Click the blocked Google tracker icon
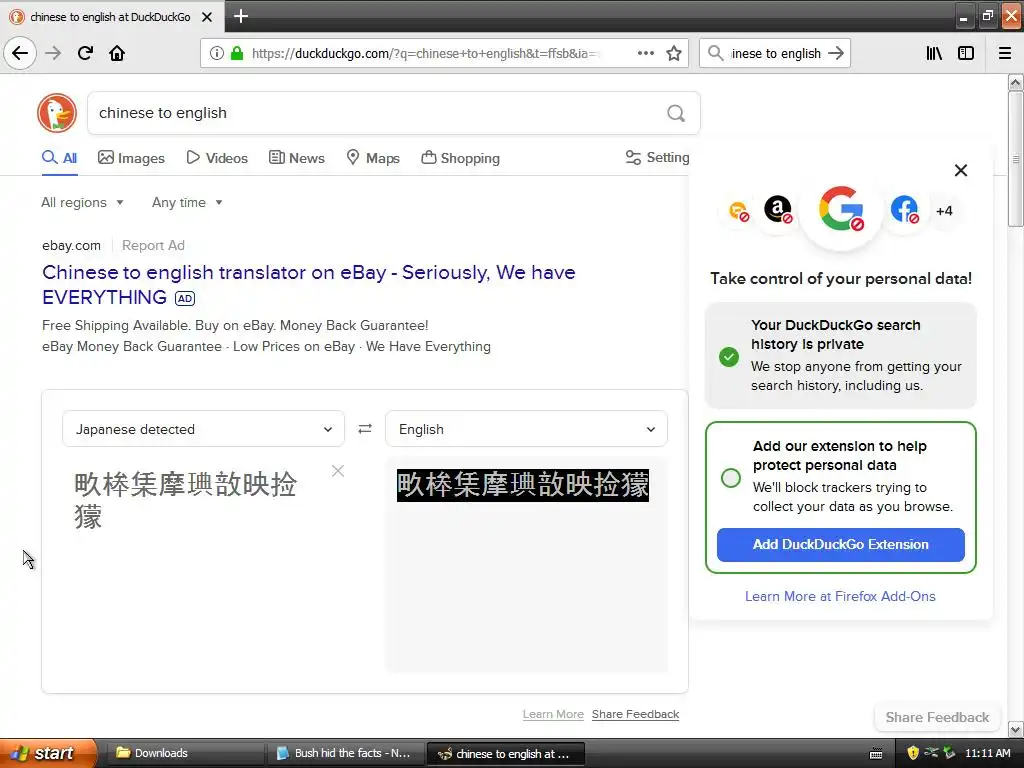Screen dimensions: 1024x768 (x=841, y=209)
